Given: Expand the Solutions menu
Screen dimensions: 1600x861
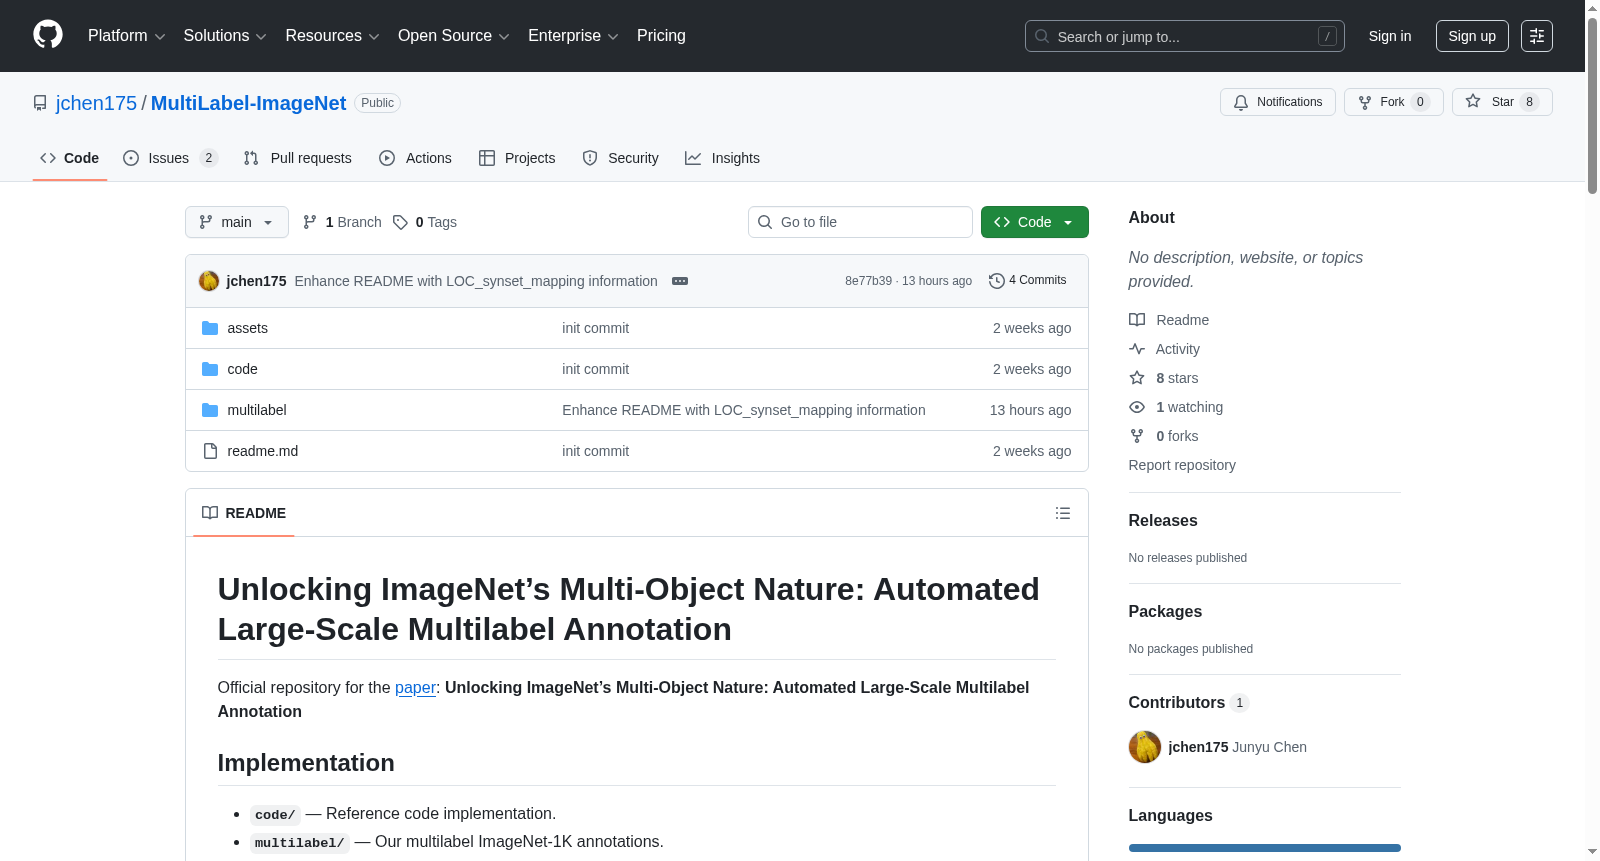Looking at the screenshot, I should coord(225,36).
